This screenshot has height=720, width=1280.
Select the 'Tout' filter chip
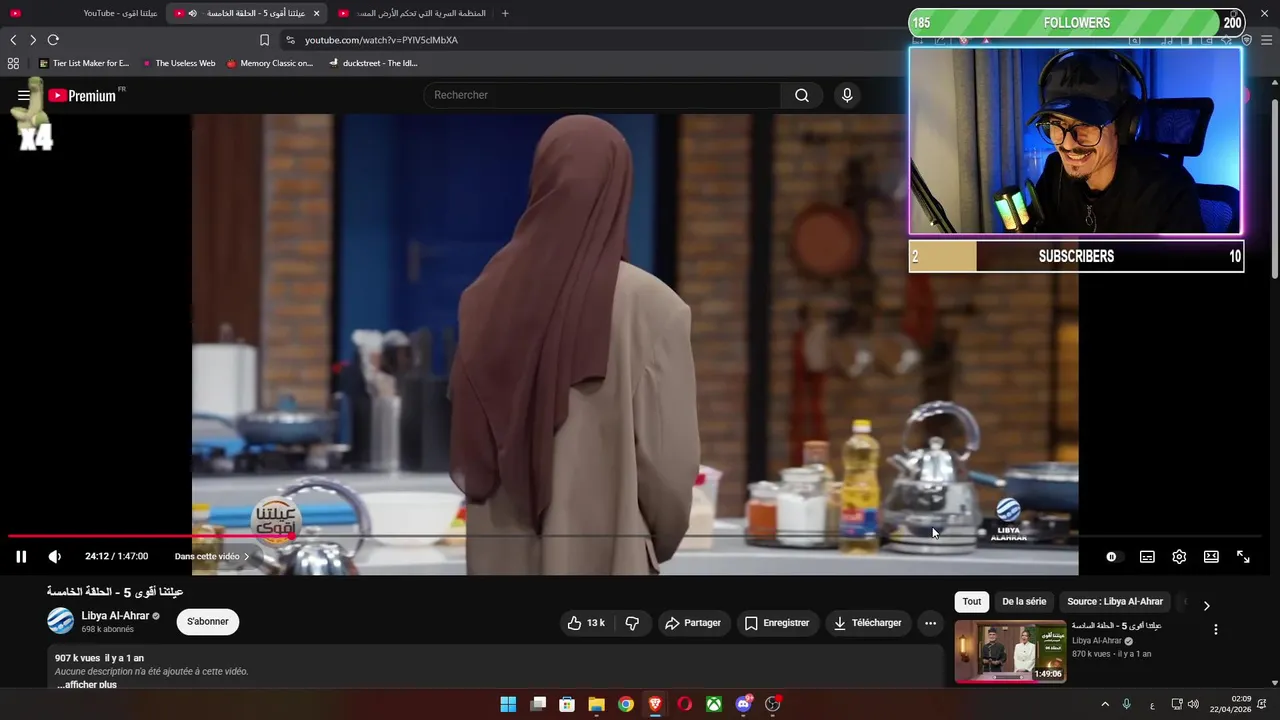point(972,602)
